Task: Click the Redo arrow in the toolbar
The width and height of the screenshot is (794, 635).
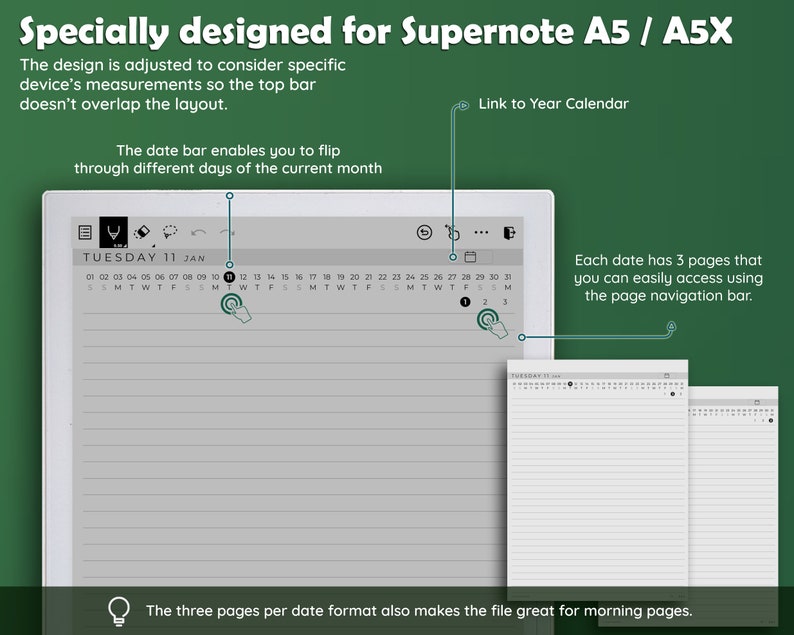Action: pos(227,232)
